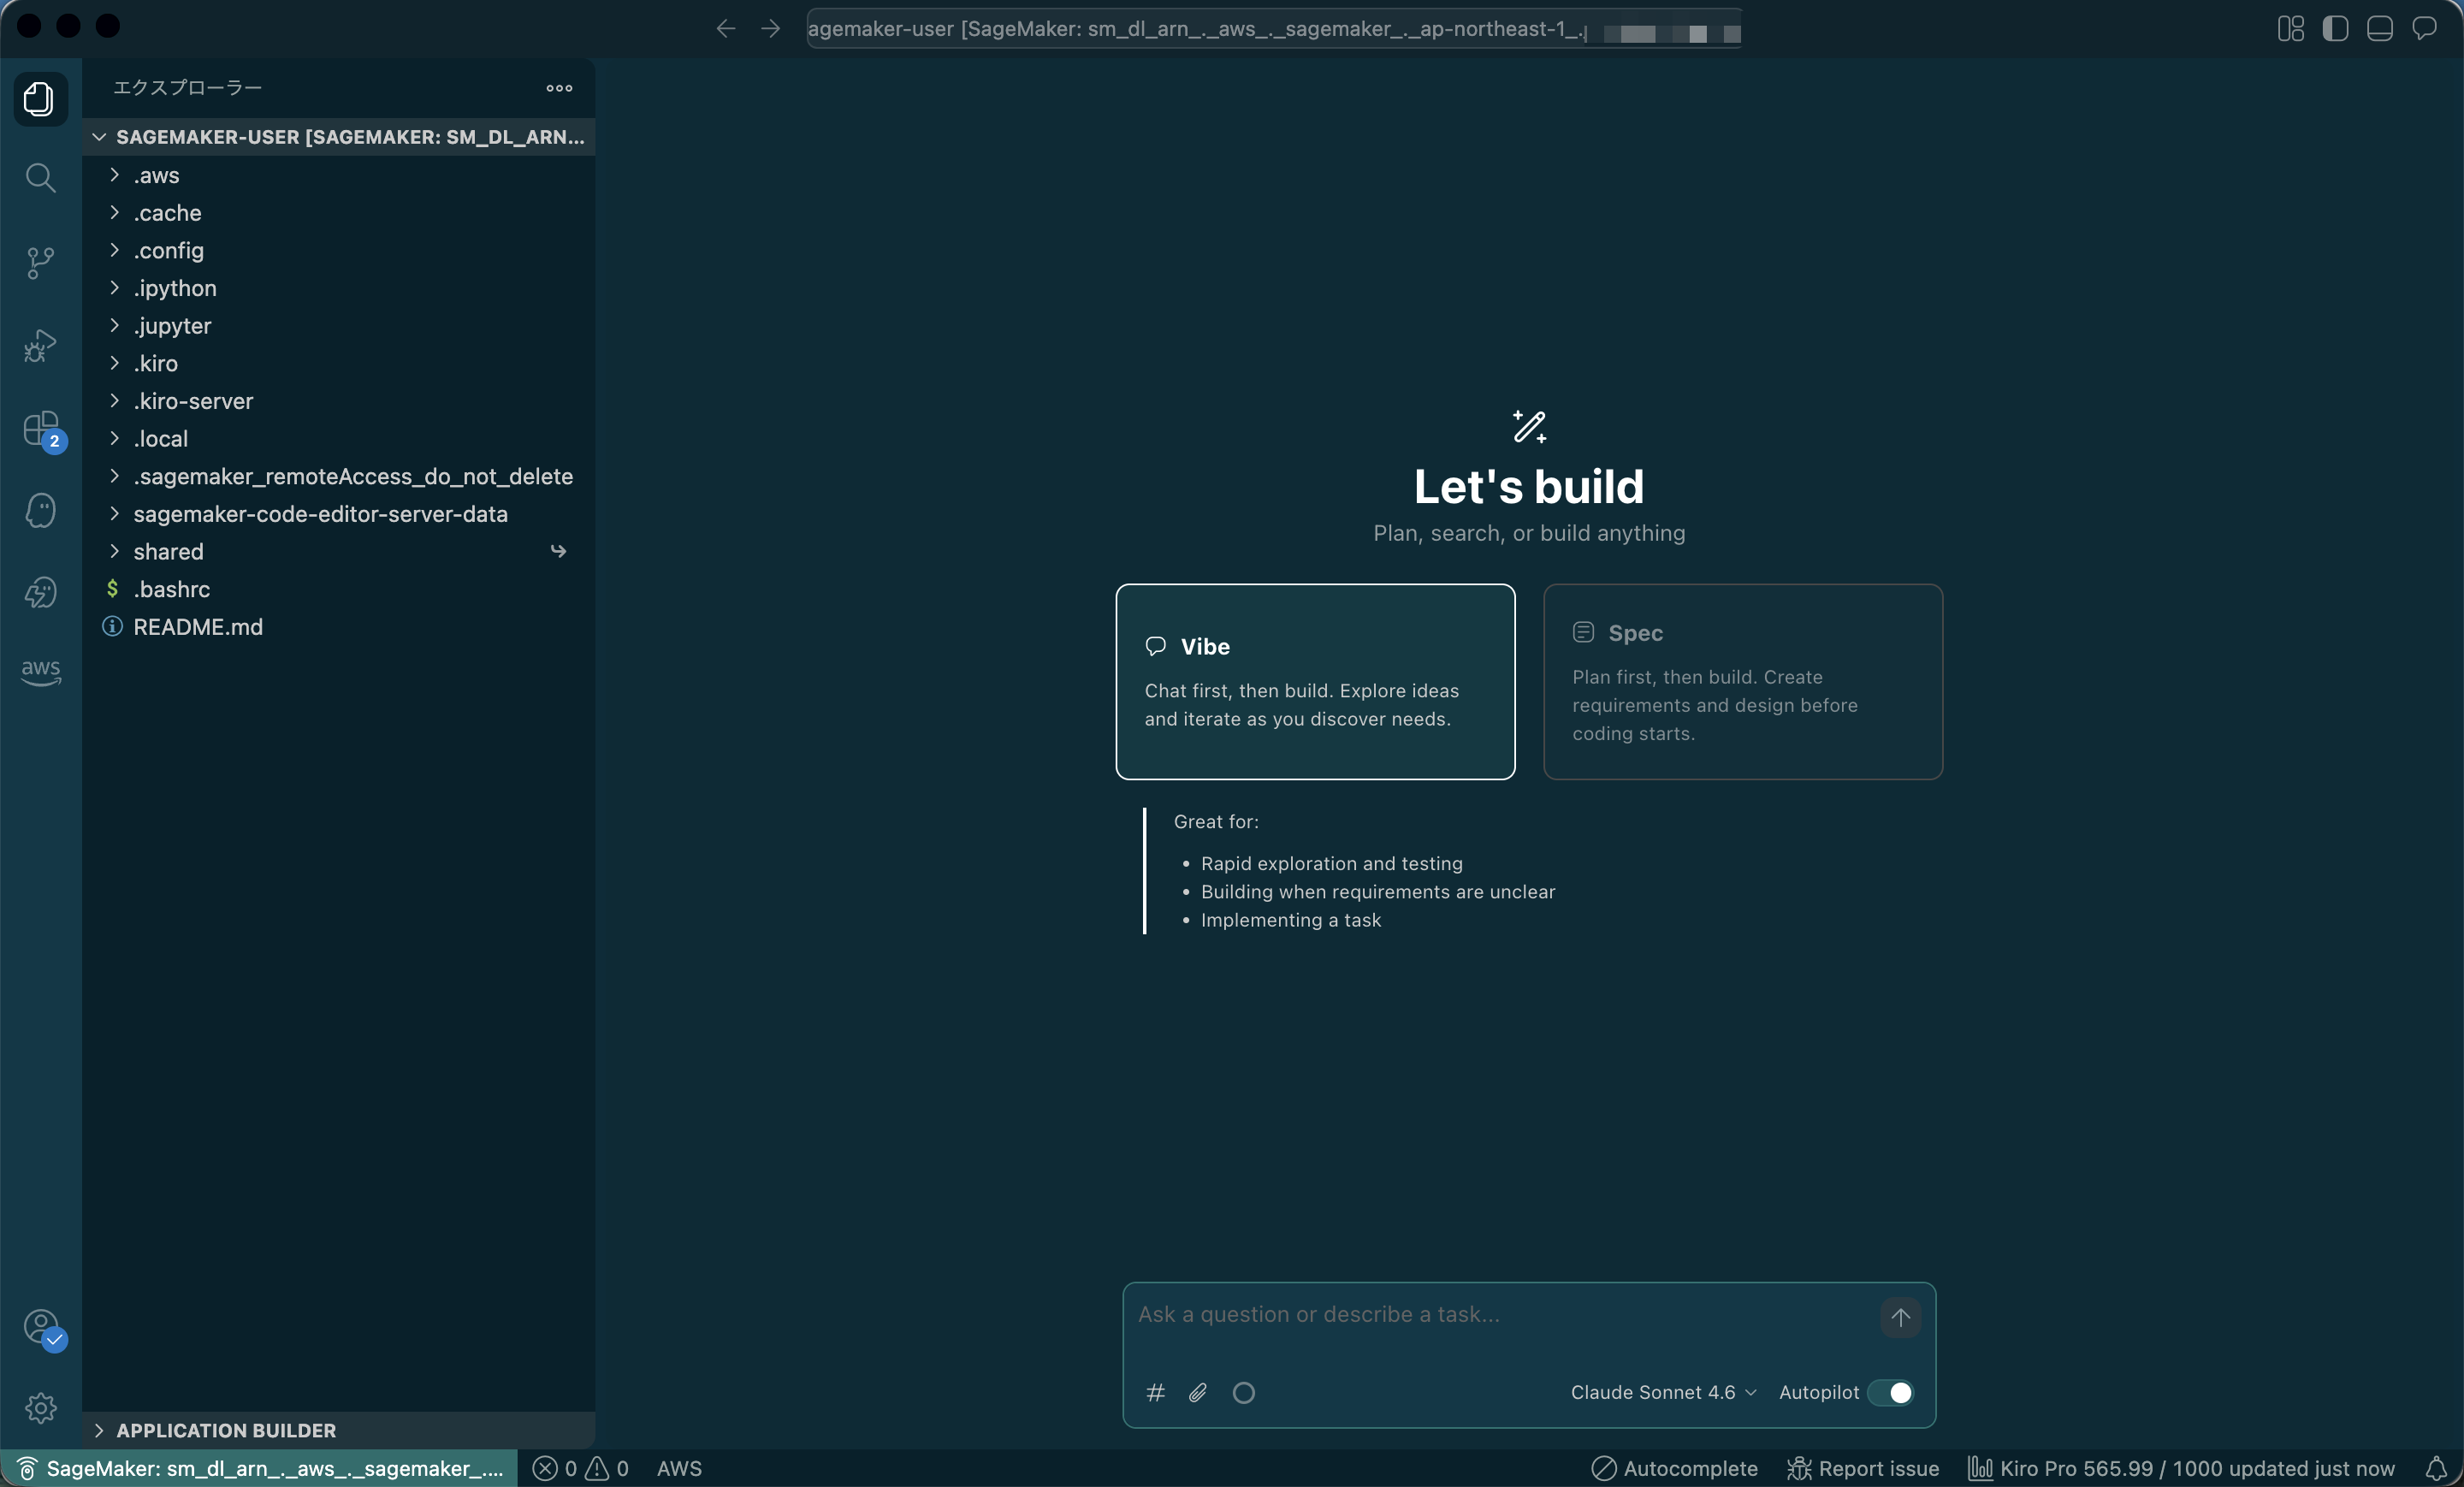Open the README.md file
The width and height of the screenshot is (2464, 1487).
pyautogui.click(x=338, y=627)
